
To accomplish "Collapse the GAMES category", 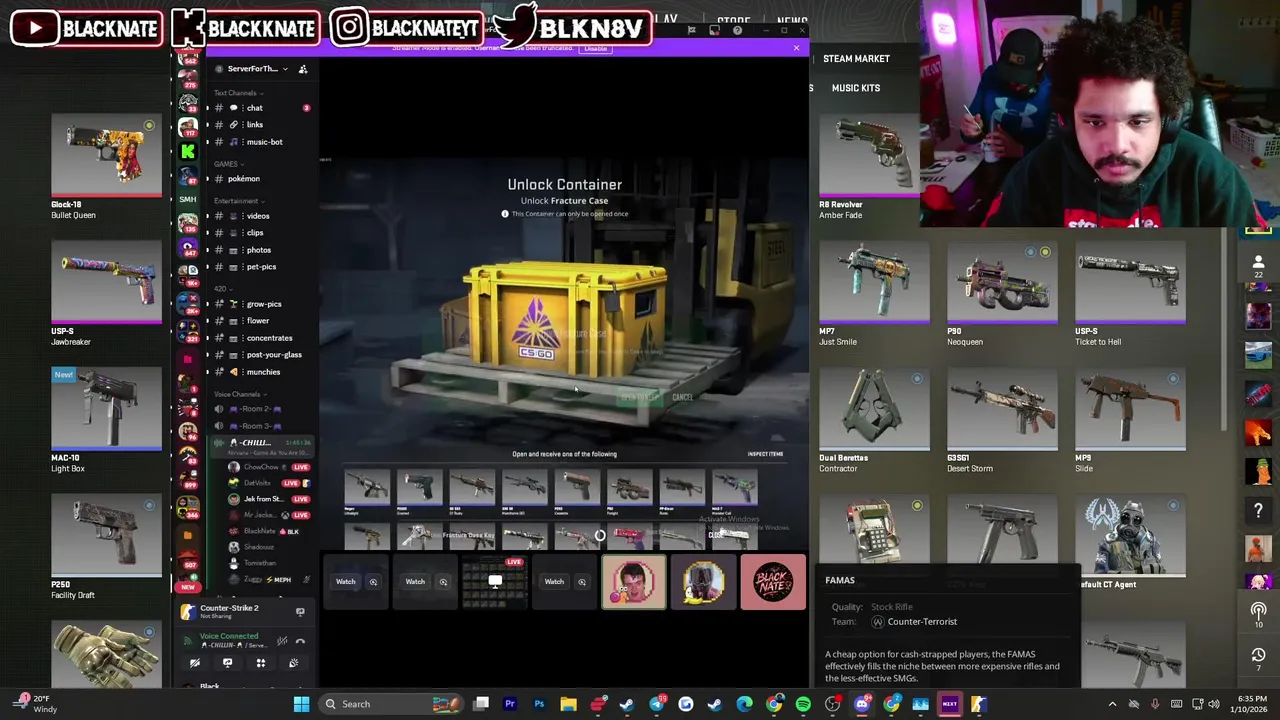I will [x=228, y=164].
